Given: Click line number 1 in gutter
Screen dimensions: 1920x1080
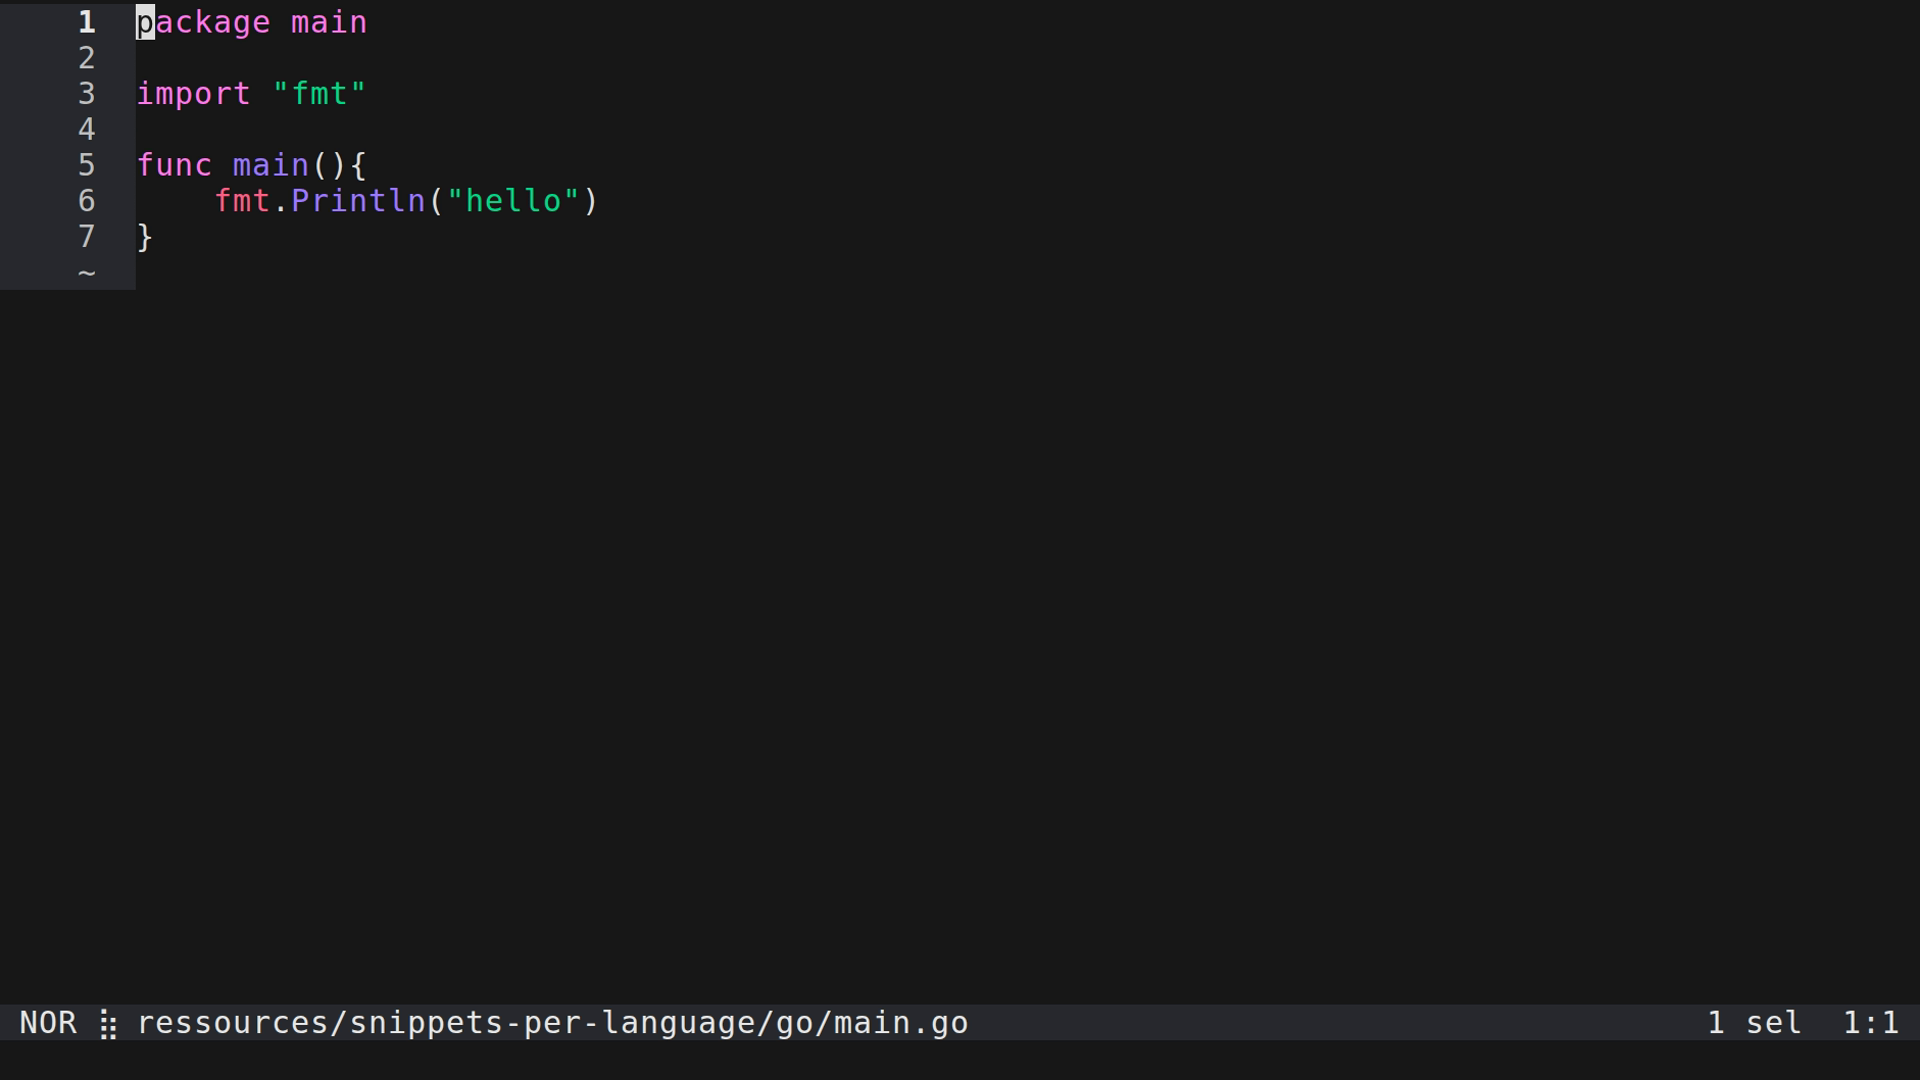Looking at the screenshot, I should tap(87, 22).
